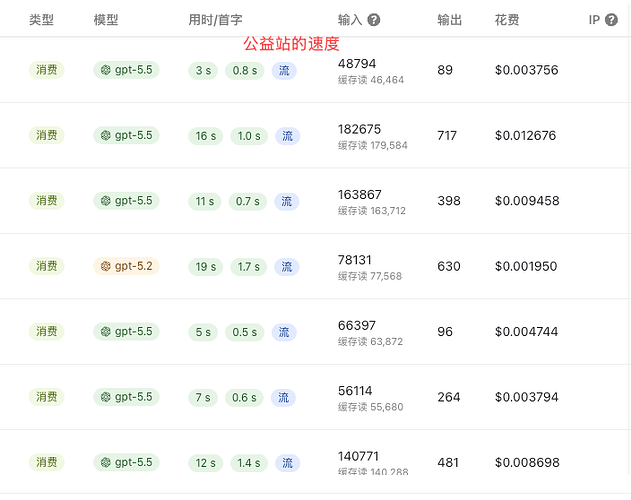
Task: Click the OpenAI logo icon in the gpt-5.2 tag
Action: click(105, 266)
